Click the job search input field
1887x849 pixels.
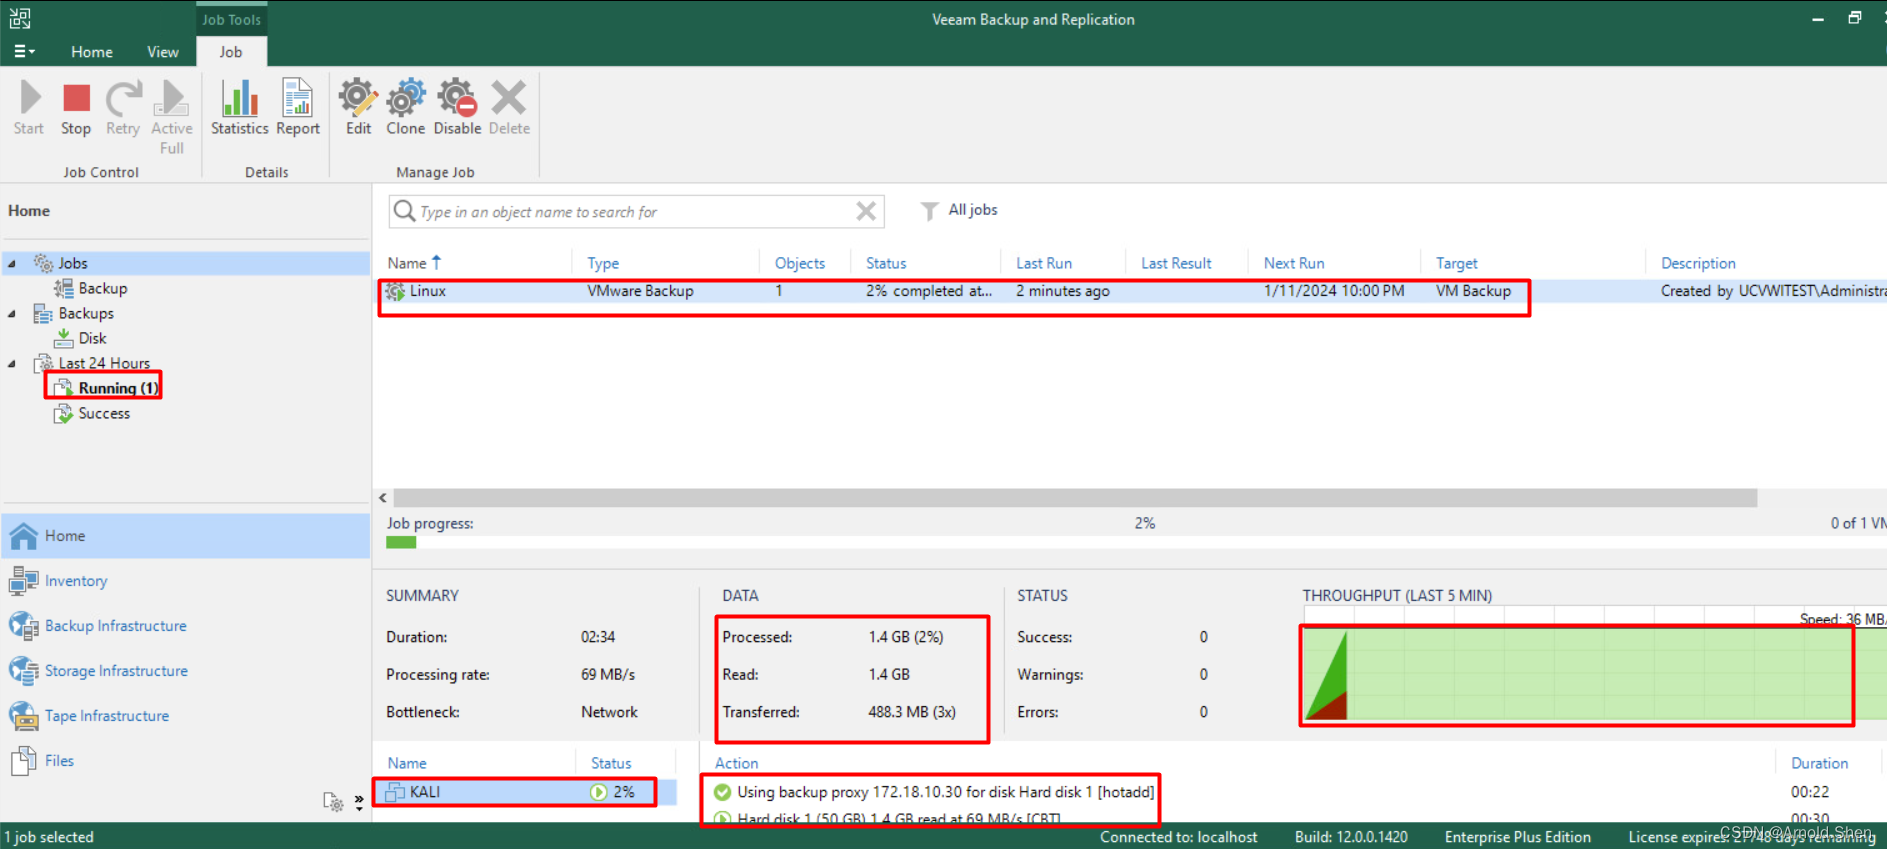click(x=635, y=211)
